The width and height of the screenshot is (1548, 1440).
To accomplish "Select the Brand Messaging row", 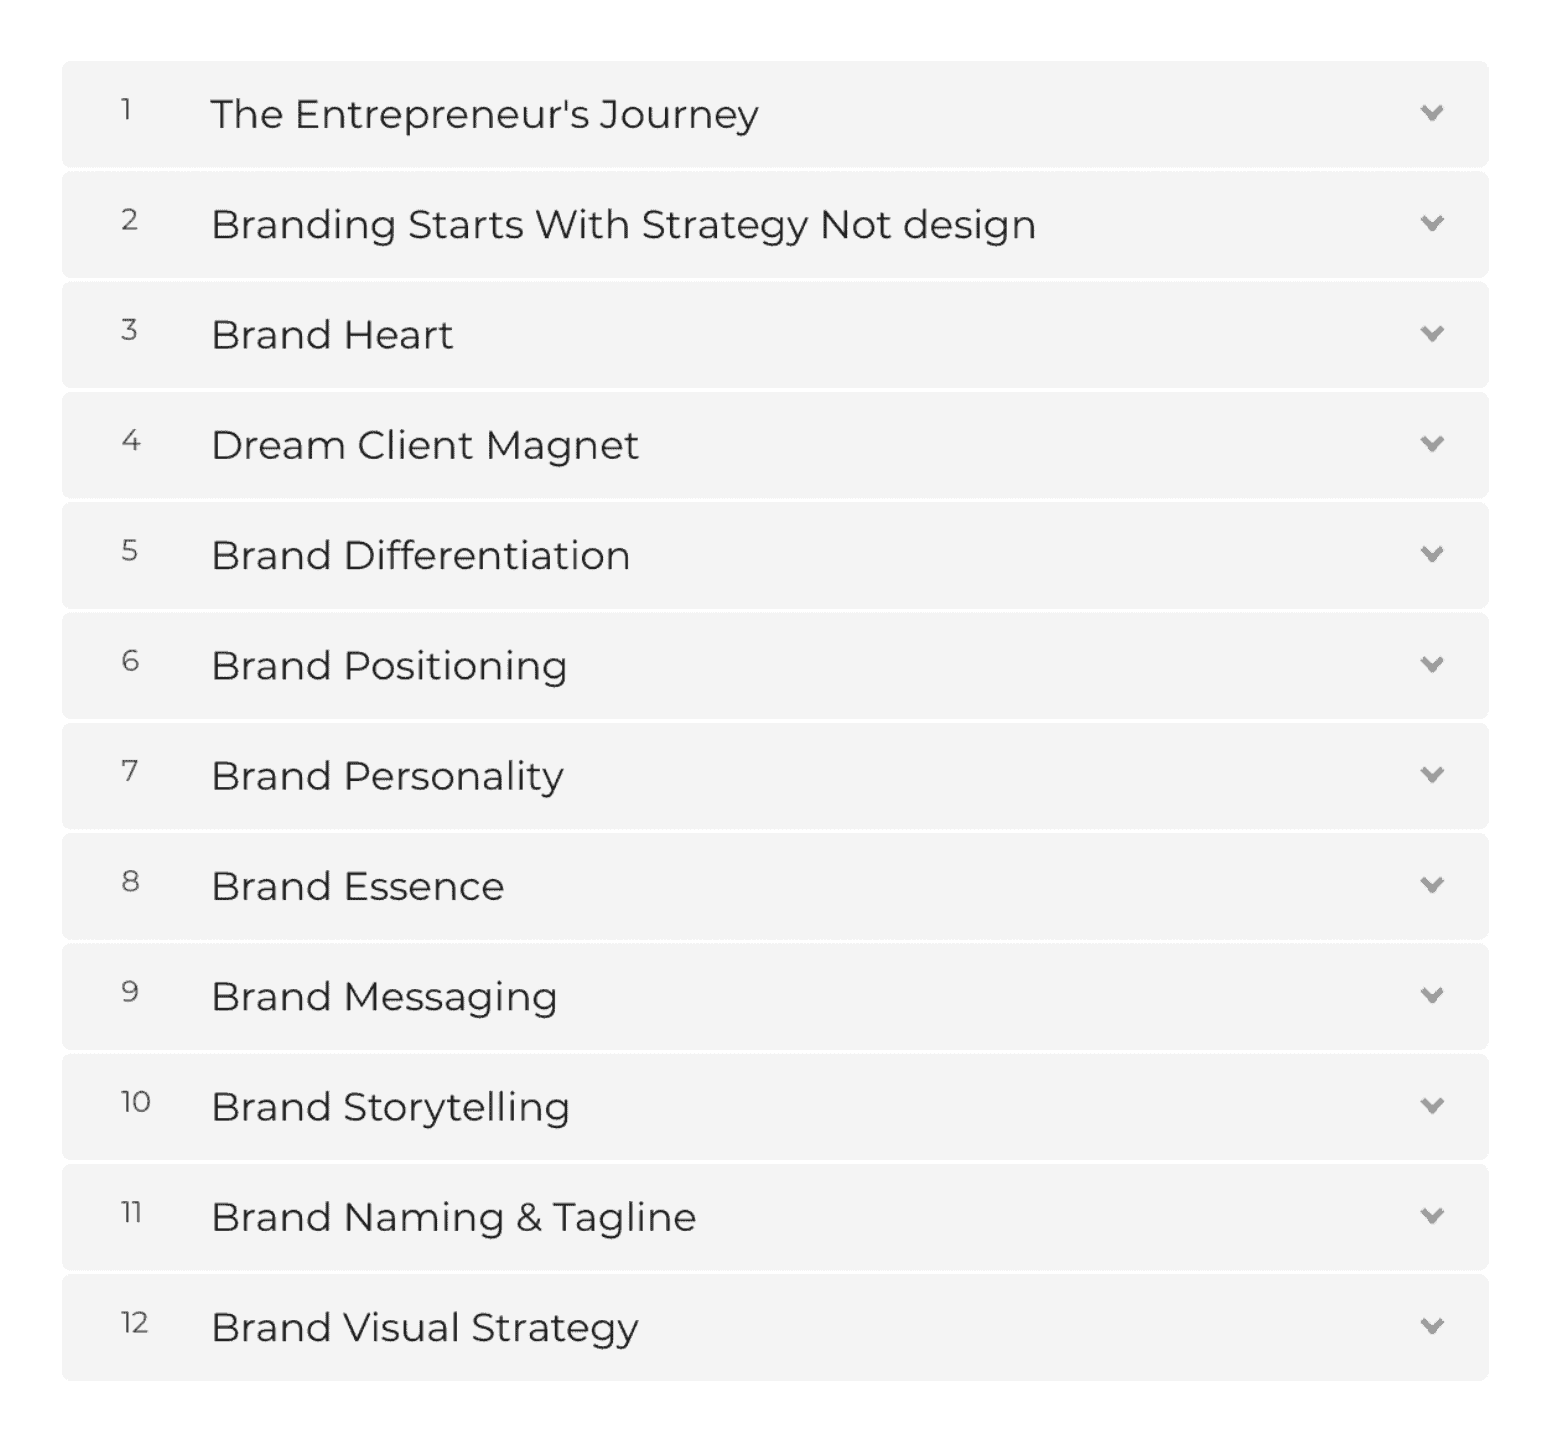I will coord(384,996).
